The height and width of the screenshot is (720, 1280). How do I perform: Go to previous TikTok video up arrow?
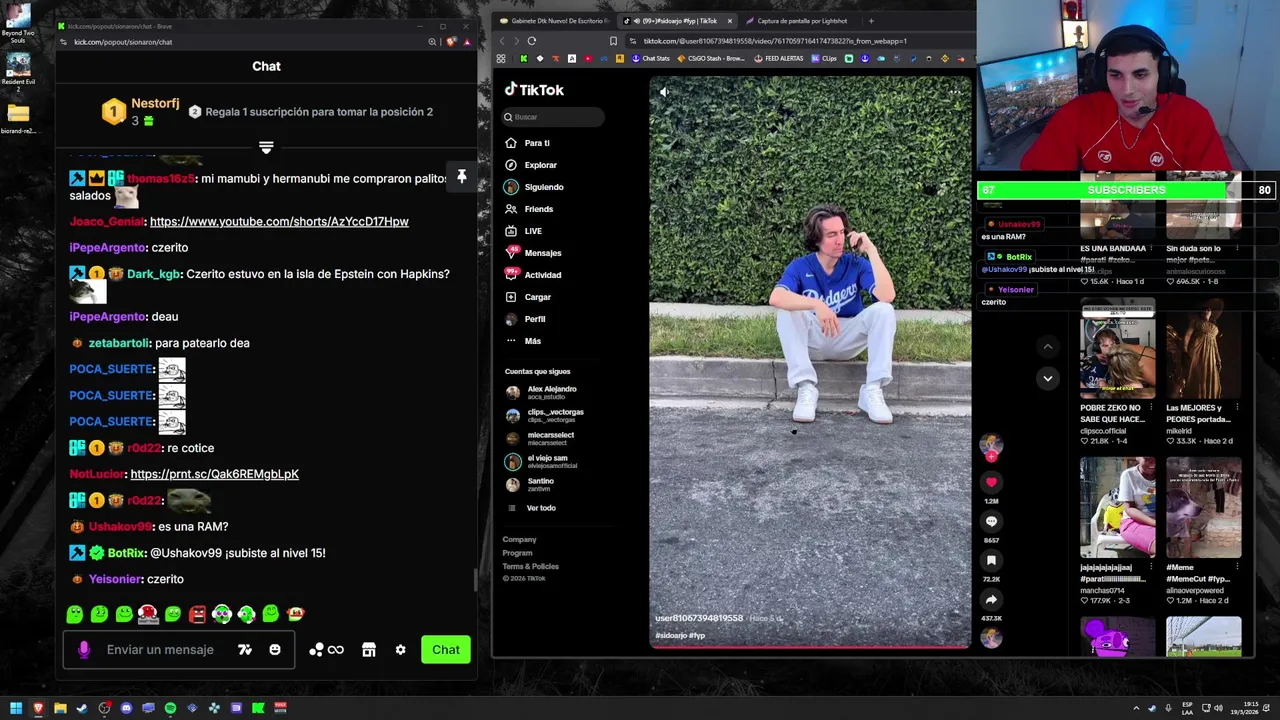coord(1047,347)
